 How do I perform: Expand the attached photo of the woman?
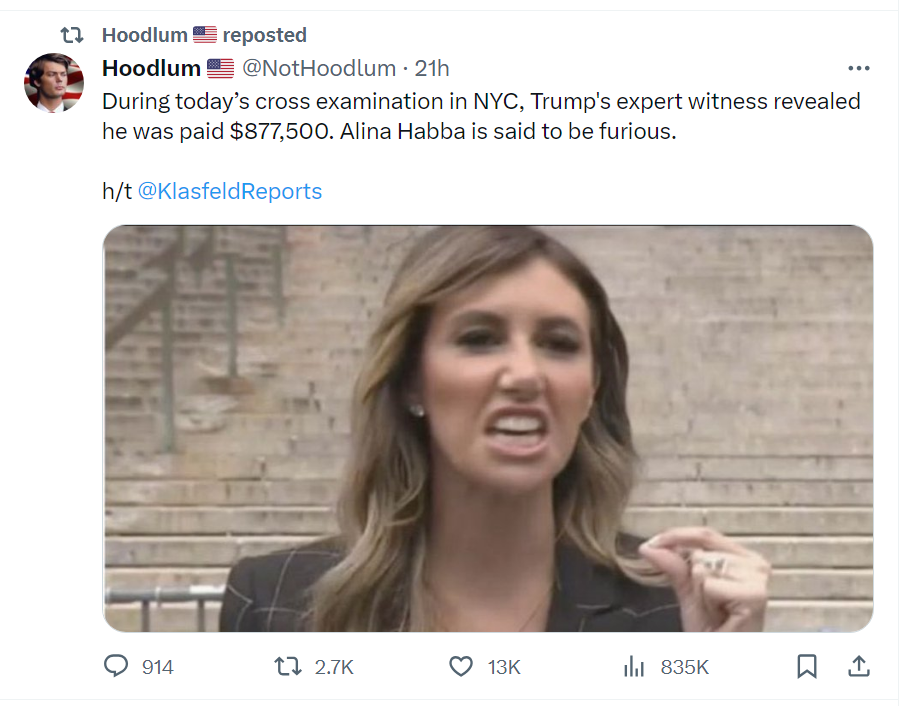pyautogui.click(x=488, y=428)
